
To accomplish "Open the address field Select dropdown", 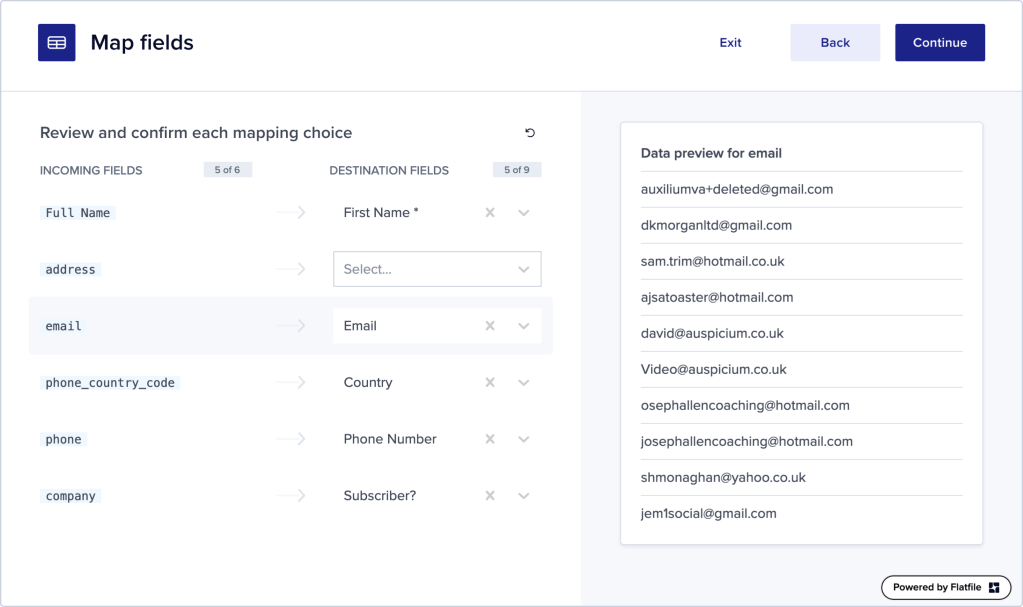I will (x=437, y=269).
